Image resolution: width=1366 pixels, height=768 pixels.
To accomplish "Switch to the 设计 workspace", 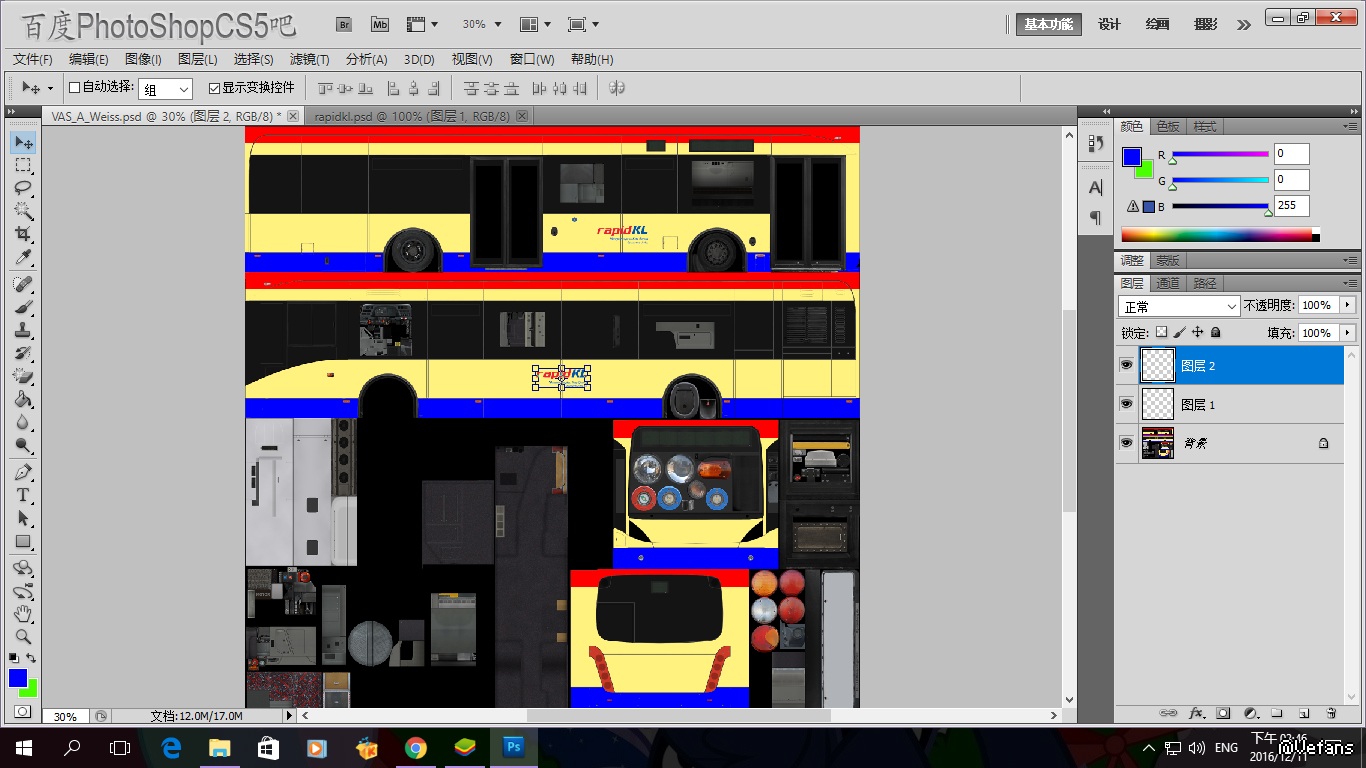I will pyautogui.click(x=1109, y=25).
